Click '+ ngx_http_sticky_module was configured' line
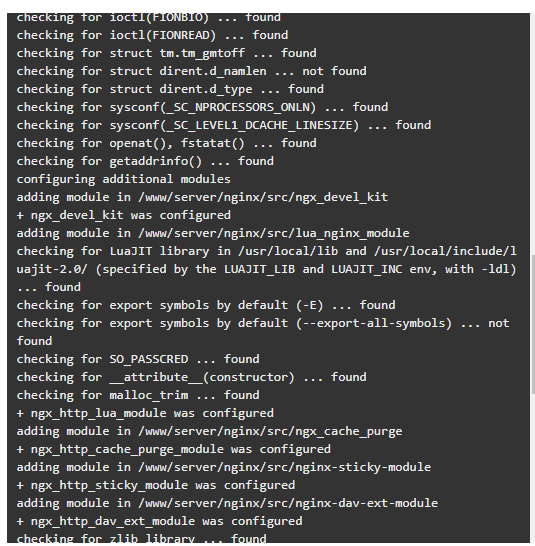Viewport: 535px width, 546px height. click(156, 485)
